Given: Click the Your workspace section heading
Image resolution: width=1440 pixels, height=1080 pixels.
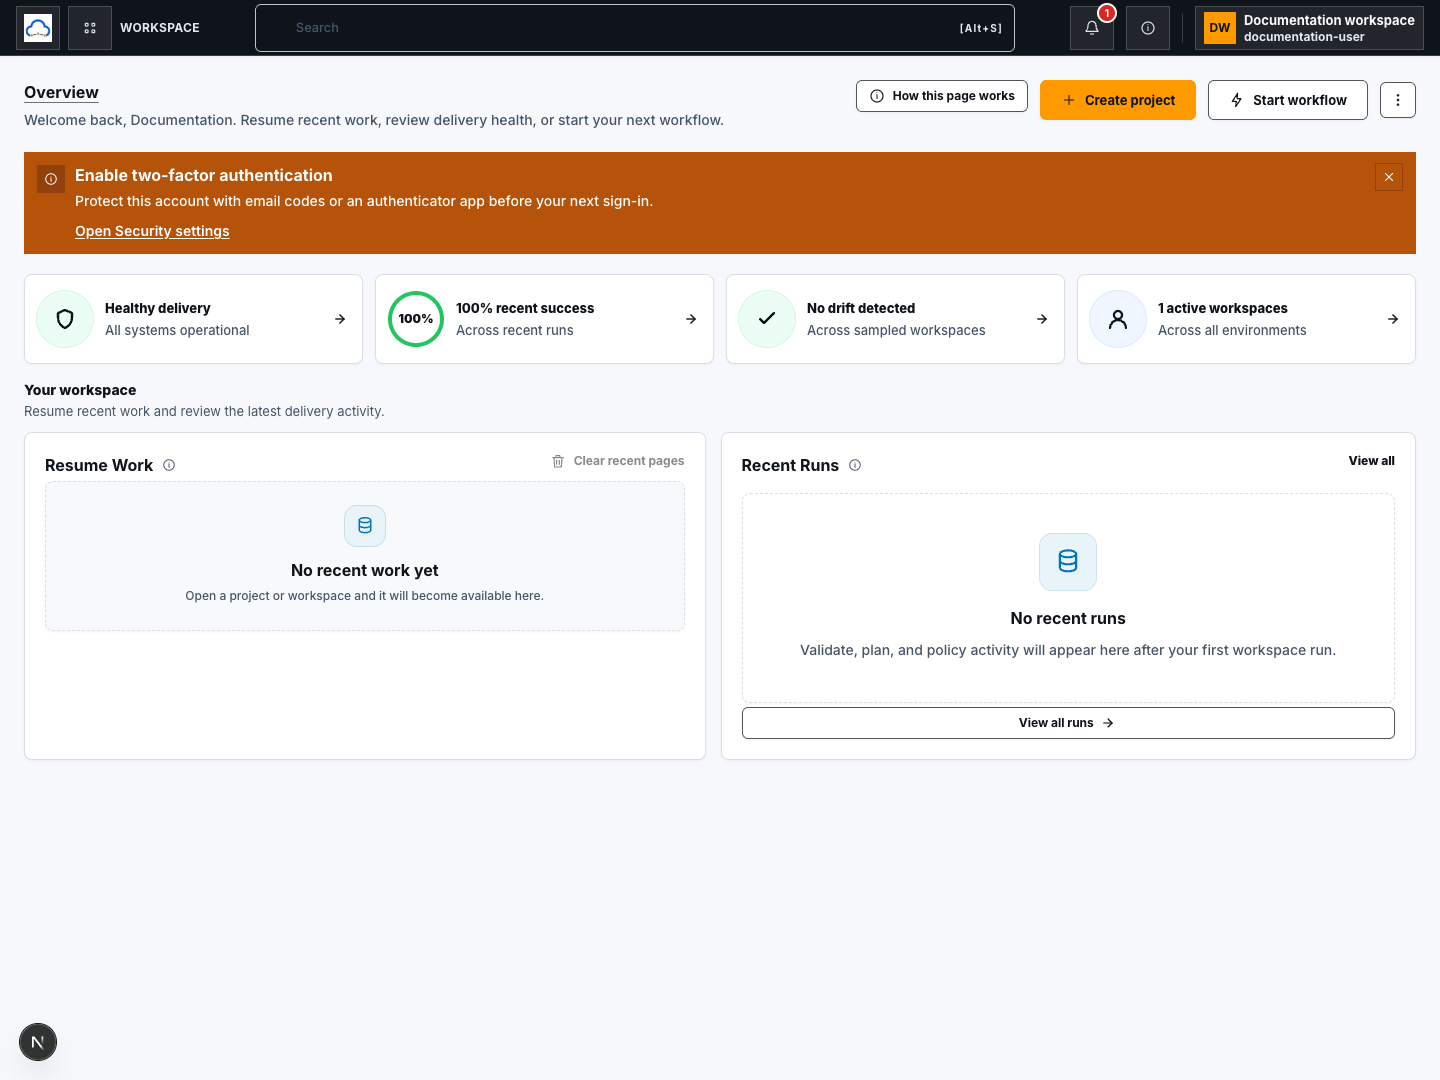Looking at the screenshot, I should [80, 390].
